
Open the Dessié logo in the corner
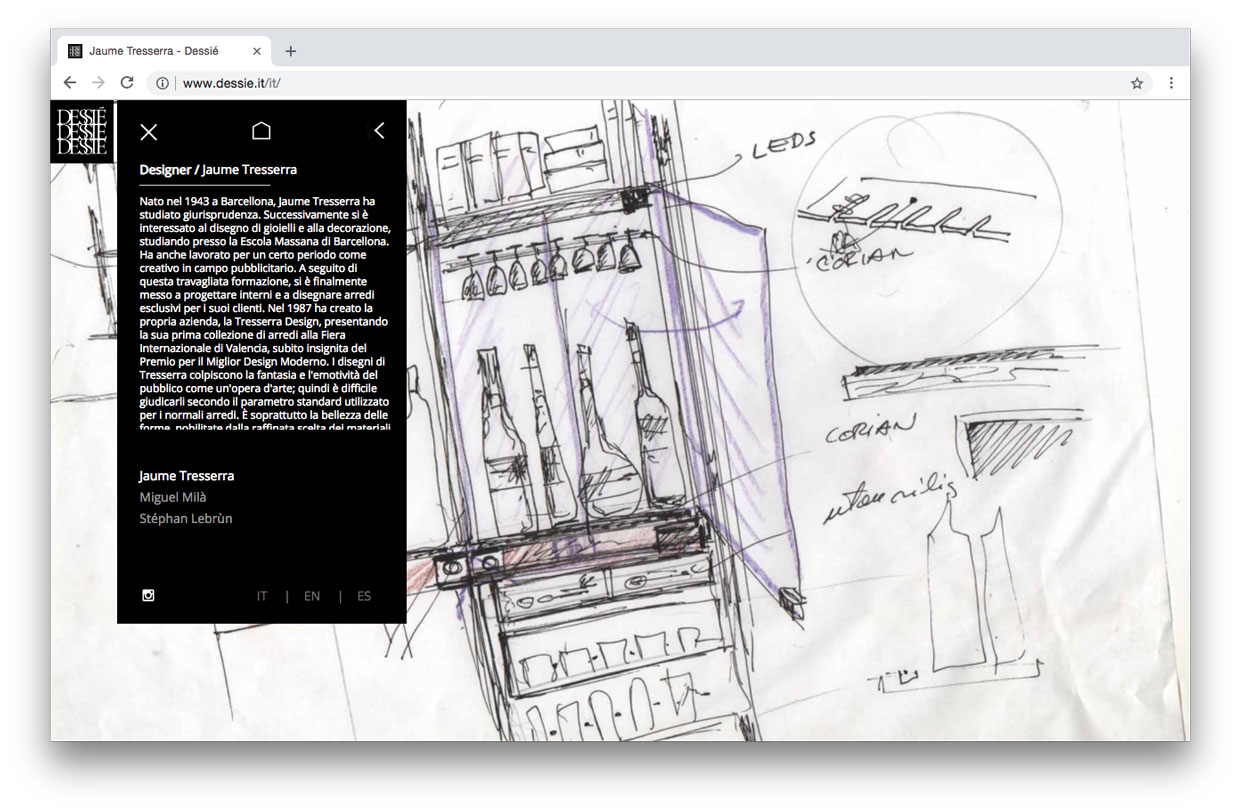[x=83, y=131]
